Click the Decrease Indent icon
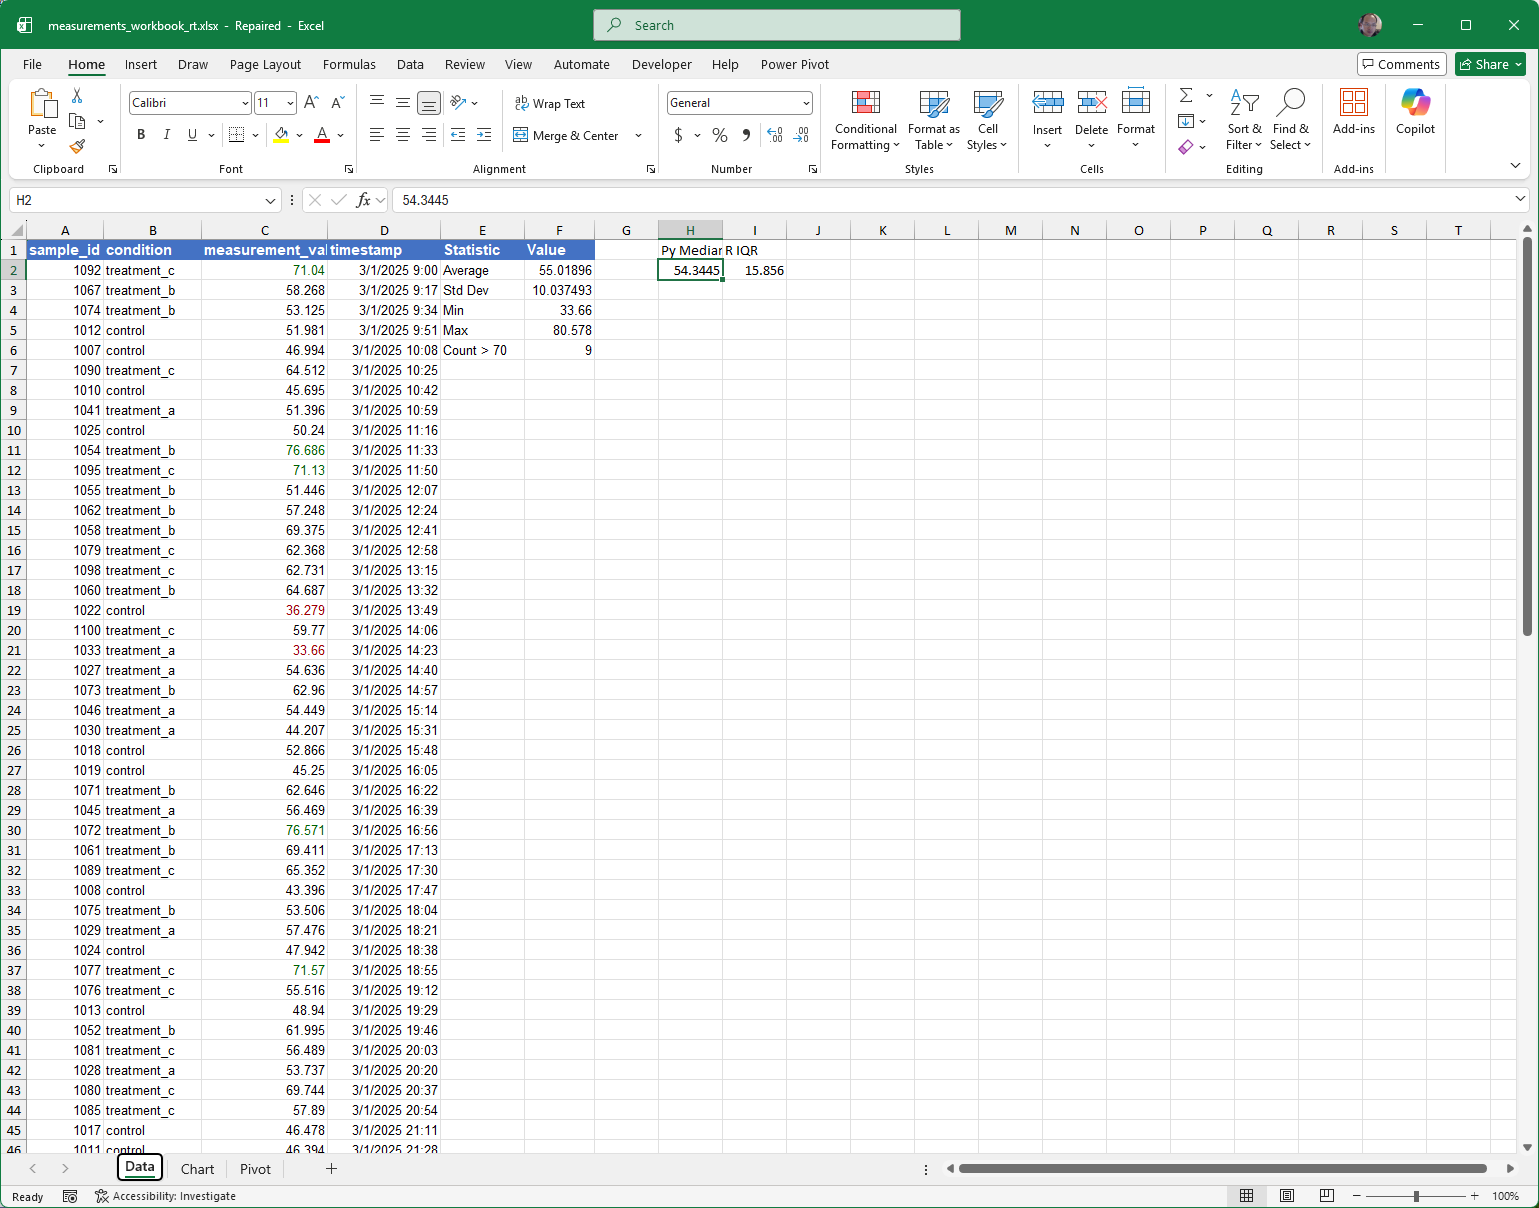The width and height of the screenshot is (1539, 1208). point(458,135)
